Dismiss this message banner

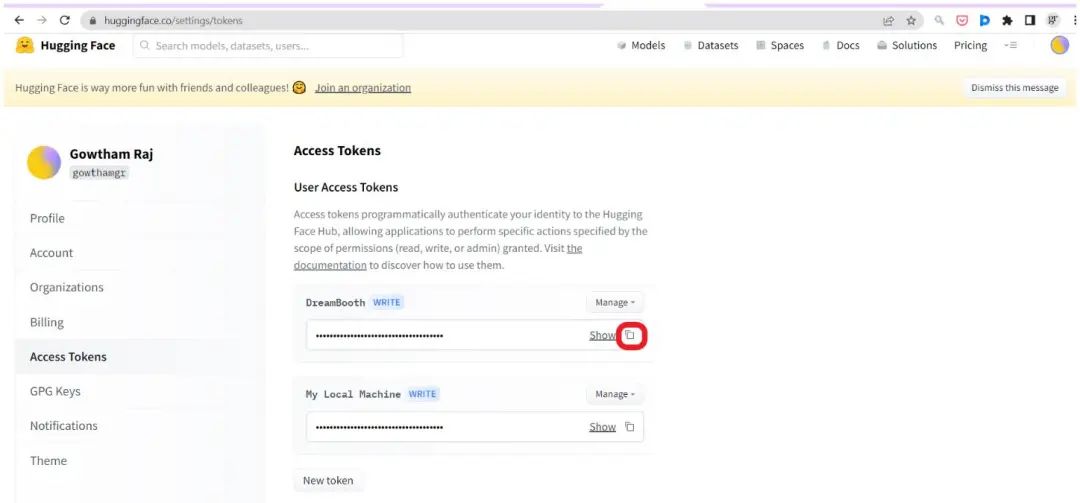click(x=1015, y=88)
